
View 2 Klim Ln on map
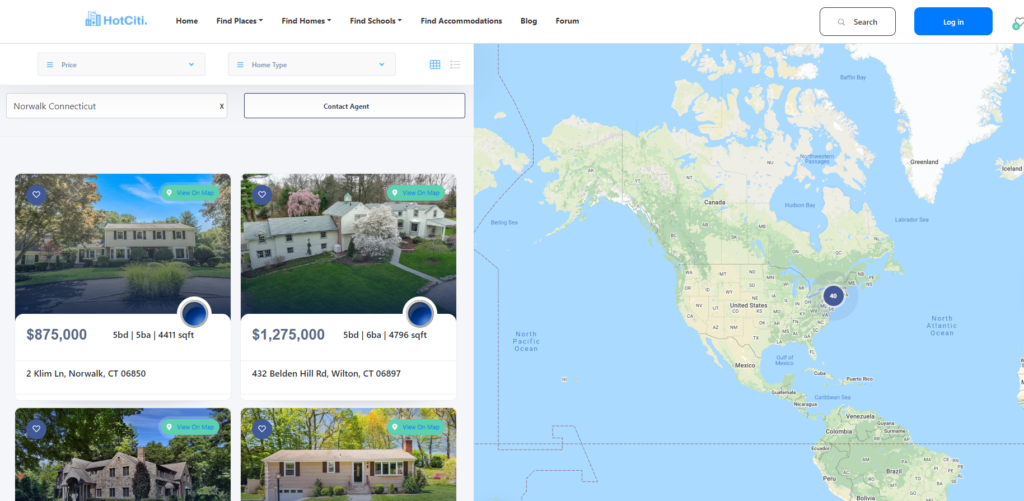pyautogui.click(x=190, y=193)
